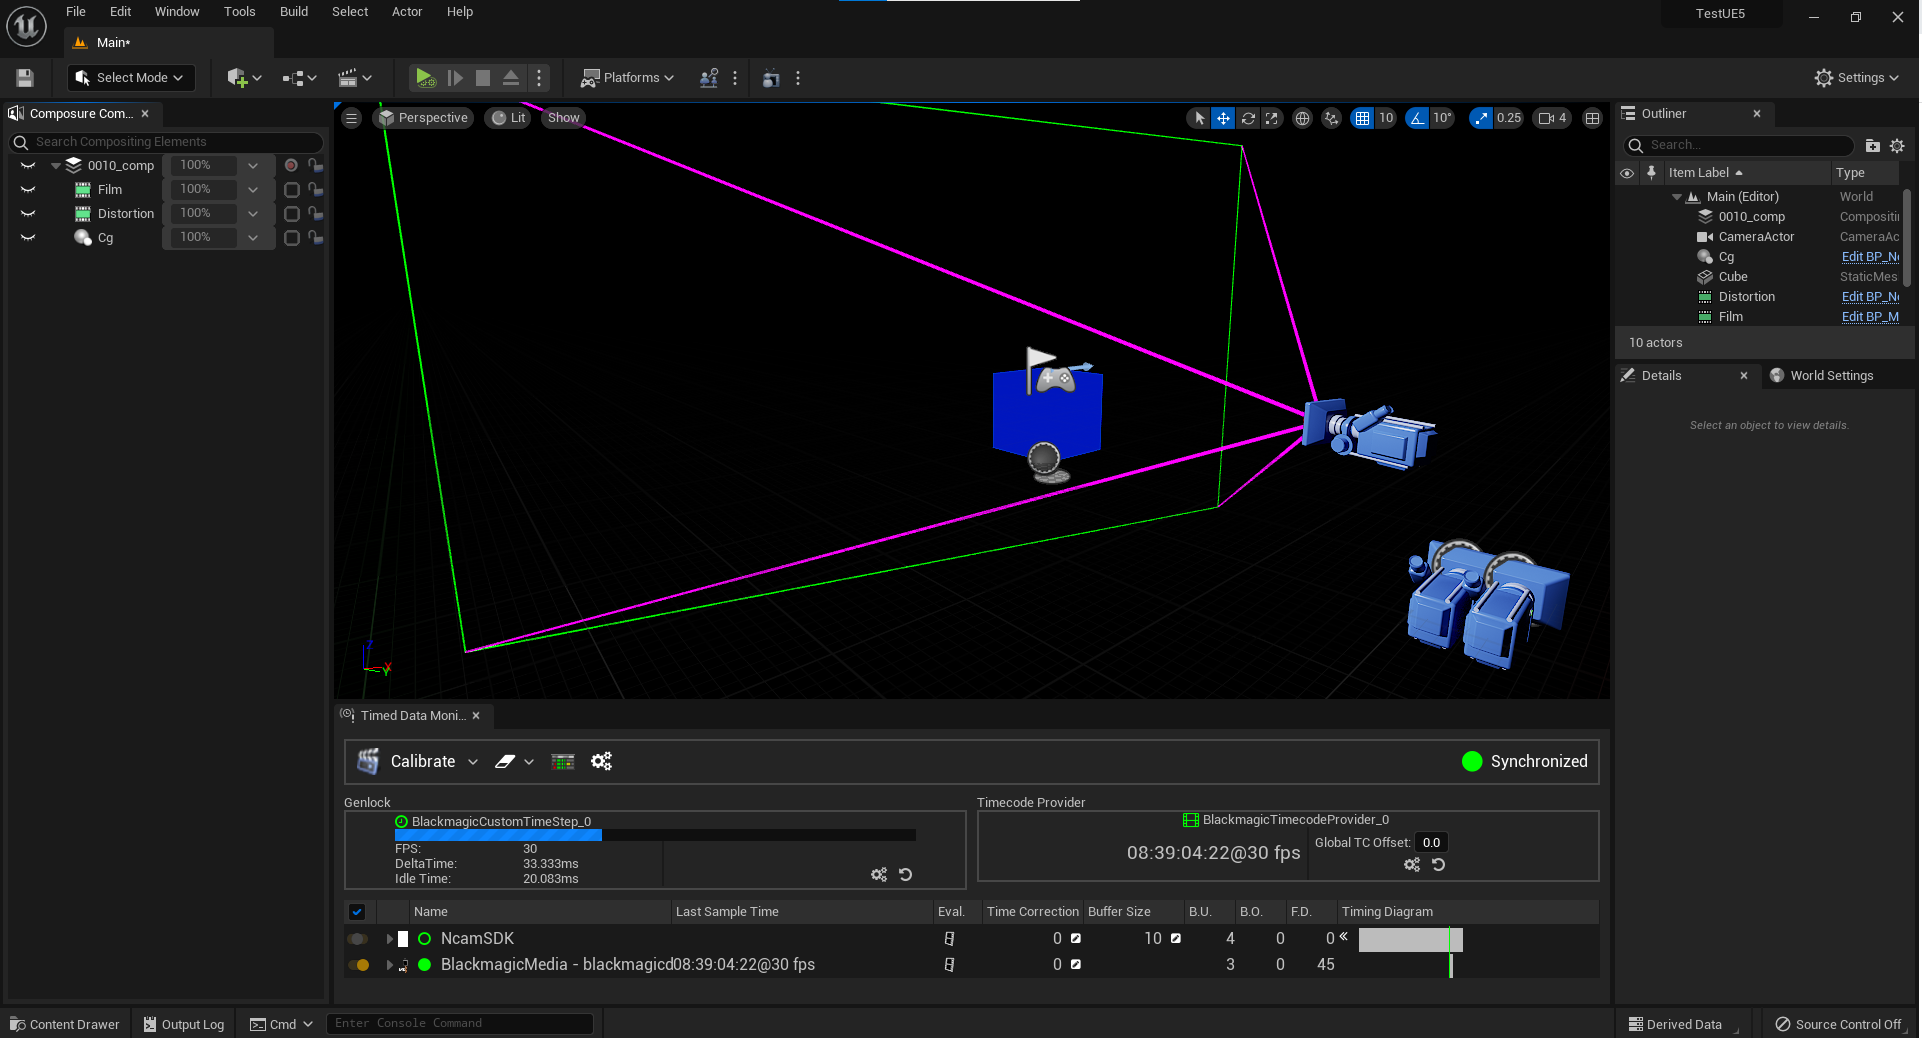Open the Platforms dropdown
The height and width of the screenshot is (1038, 1922).
coord(627,78)
